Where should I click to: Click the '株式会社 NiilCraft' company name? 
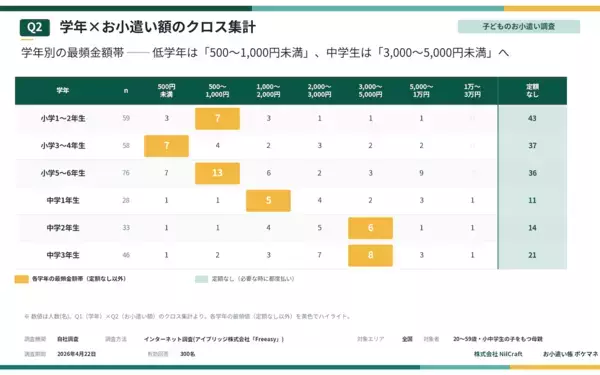click(x=498, y=354)
